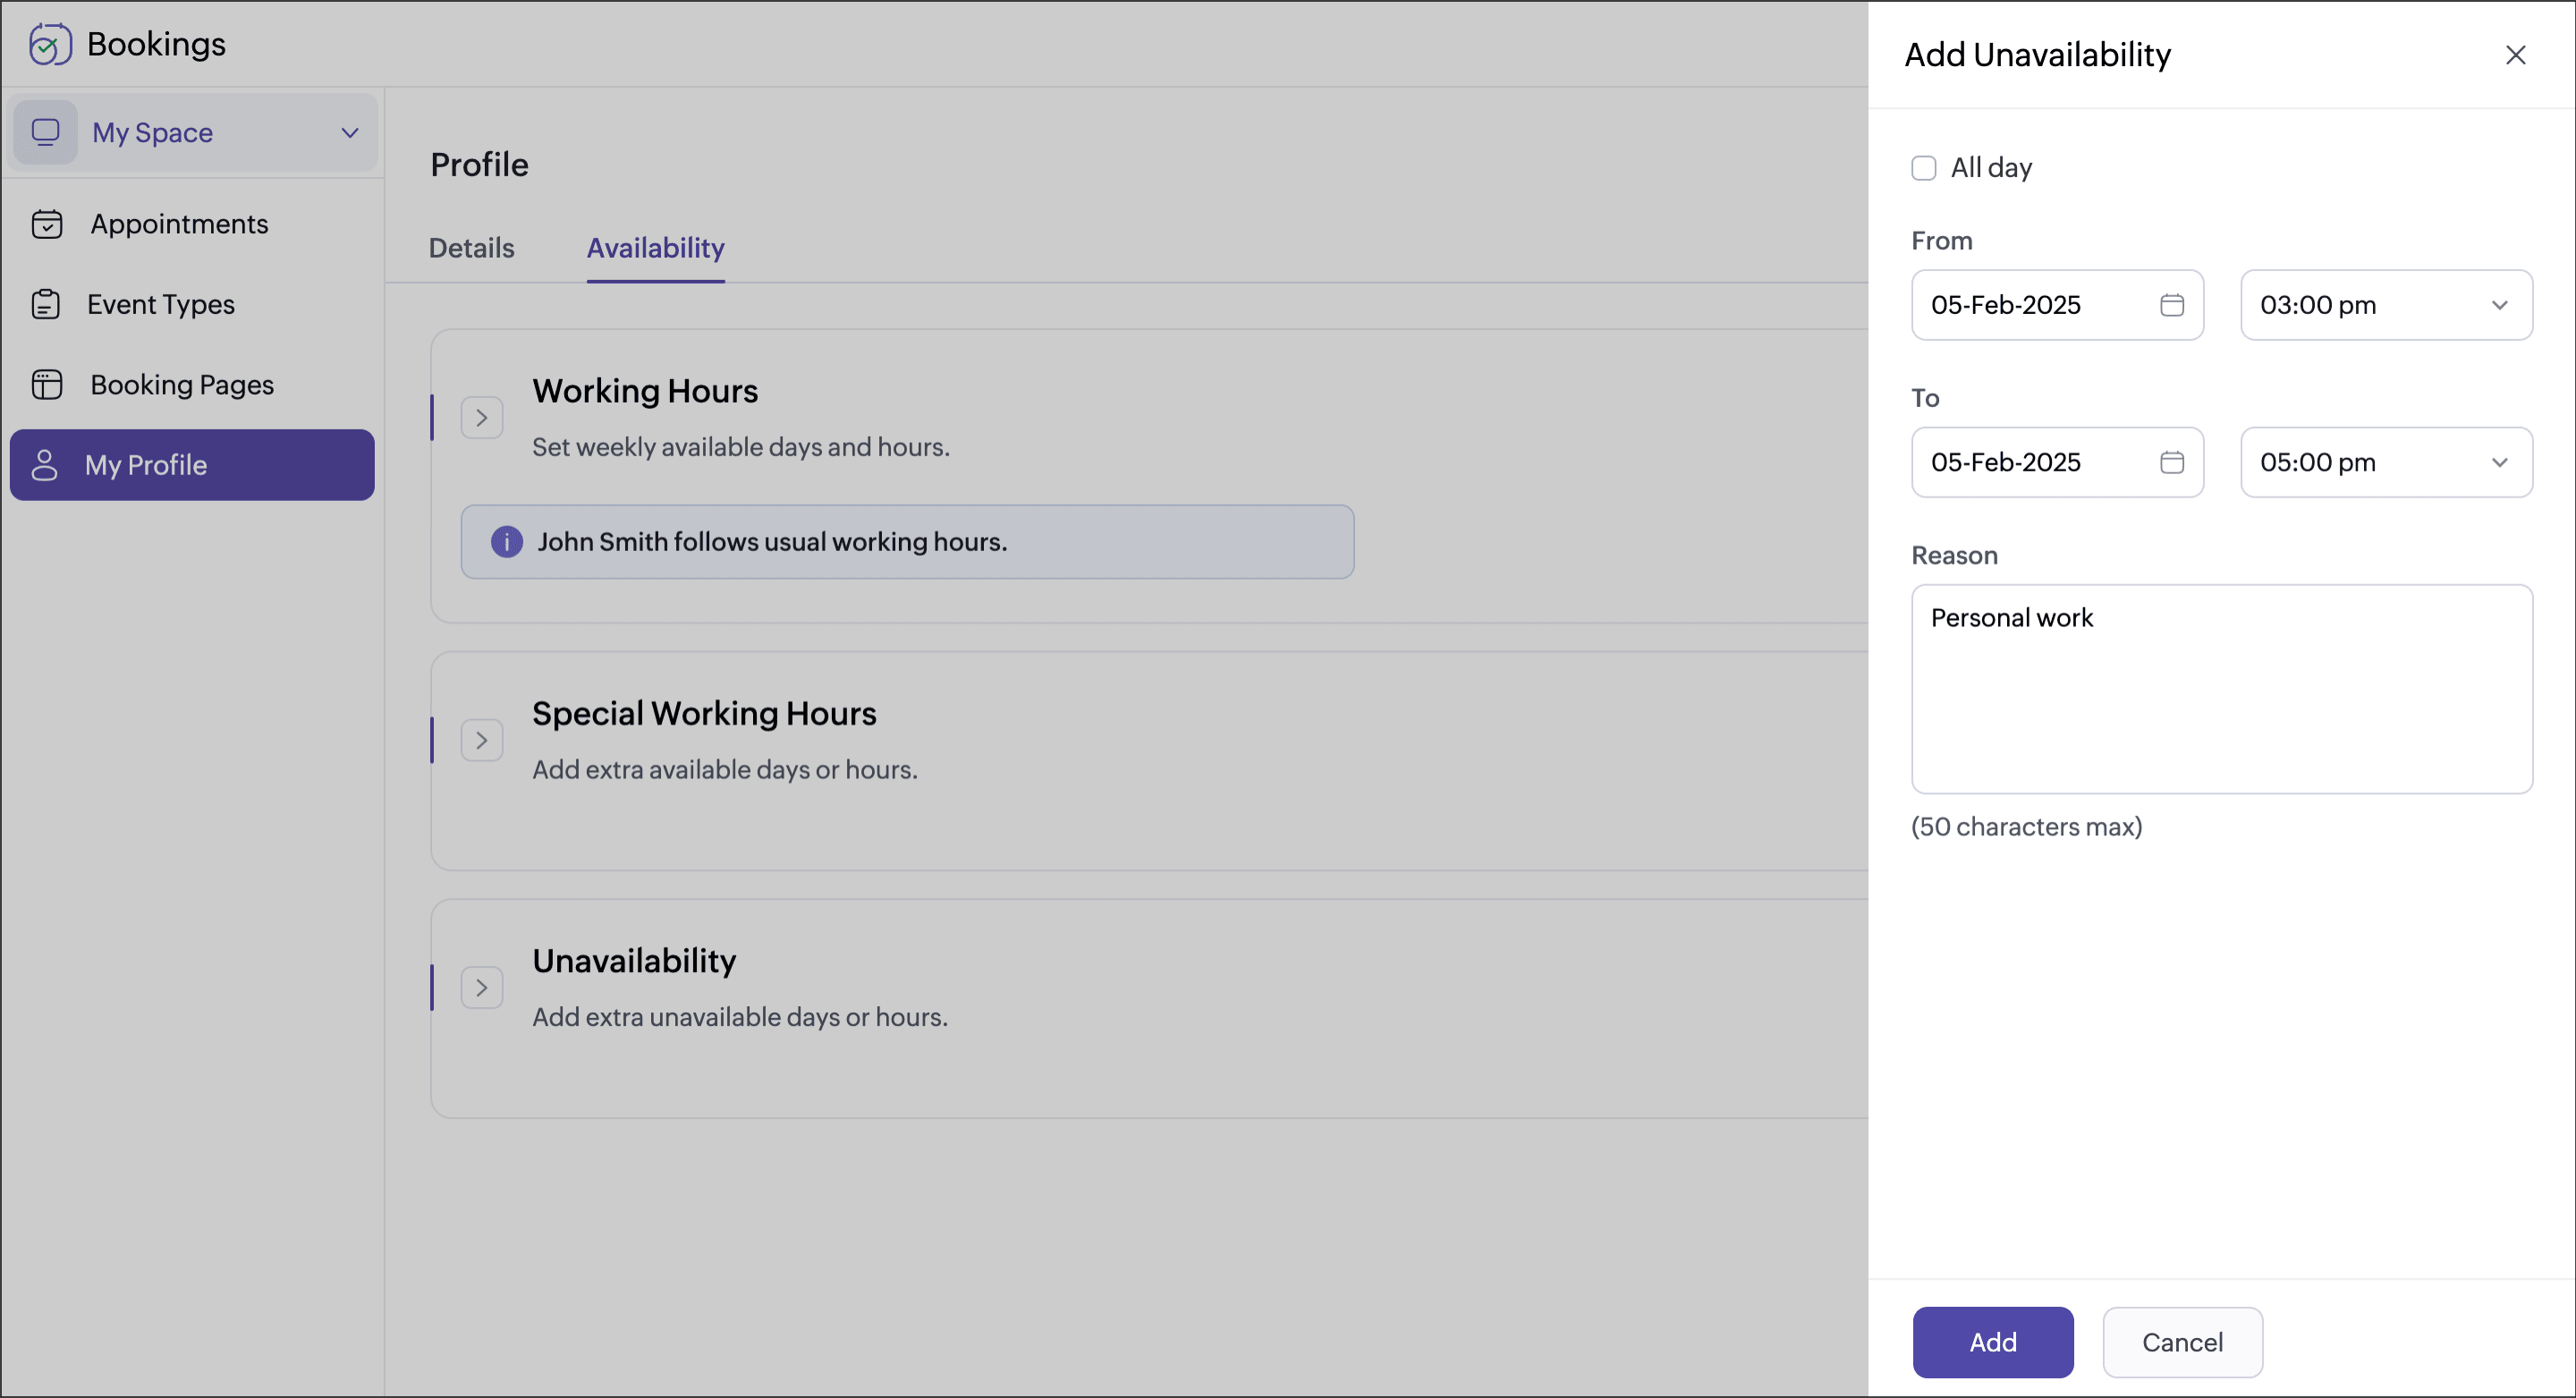This screenshot has height=1398, width=2576.
Task: Expand the Working Hours section
Action: [x=482, y=418]
